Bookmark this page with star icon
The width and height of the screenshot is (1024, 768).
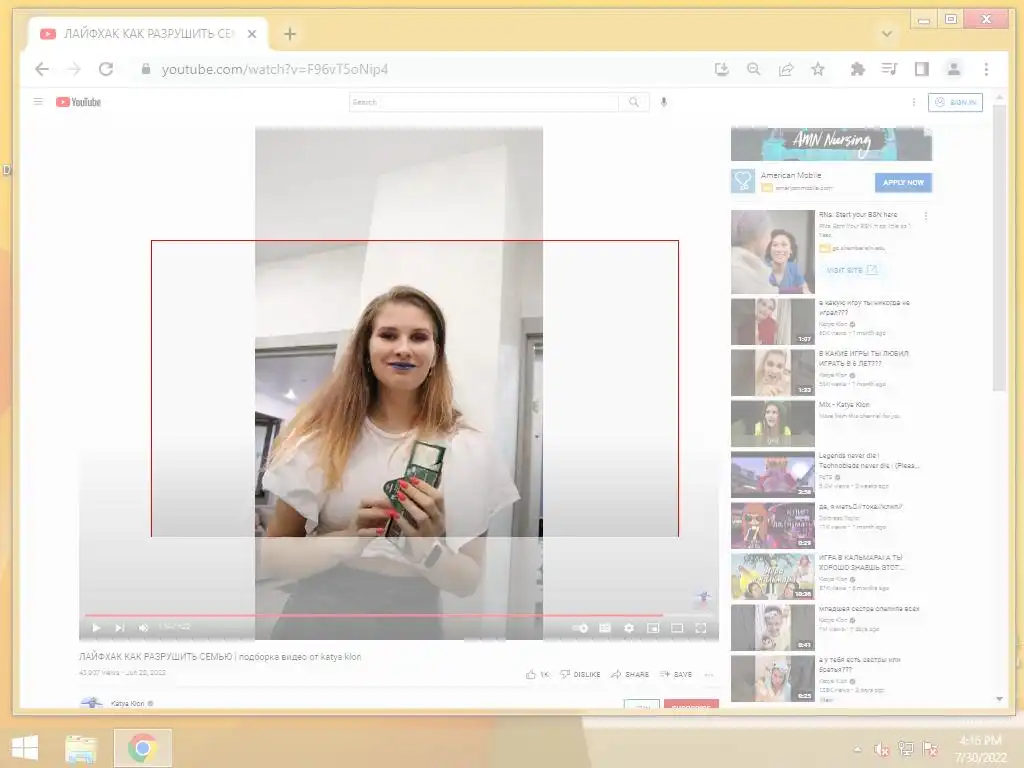pos(818,69)
